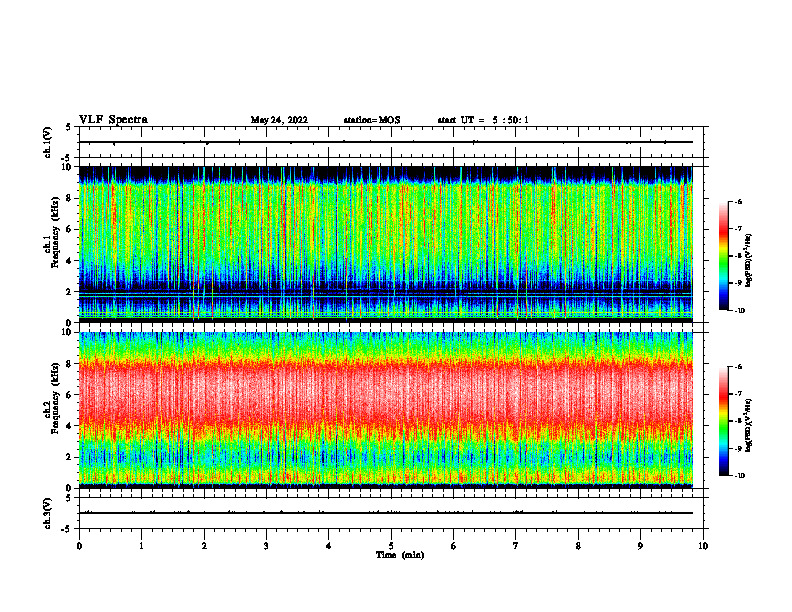Click the log(PSD) label beside ch.2 colorbar
Image resolution: width=792 pixels, height=612 pixels.
(x=749, y=425)
